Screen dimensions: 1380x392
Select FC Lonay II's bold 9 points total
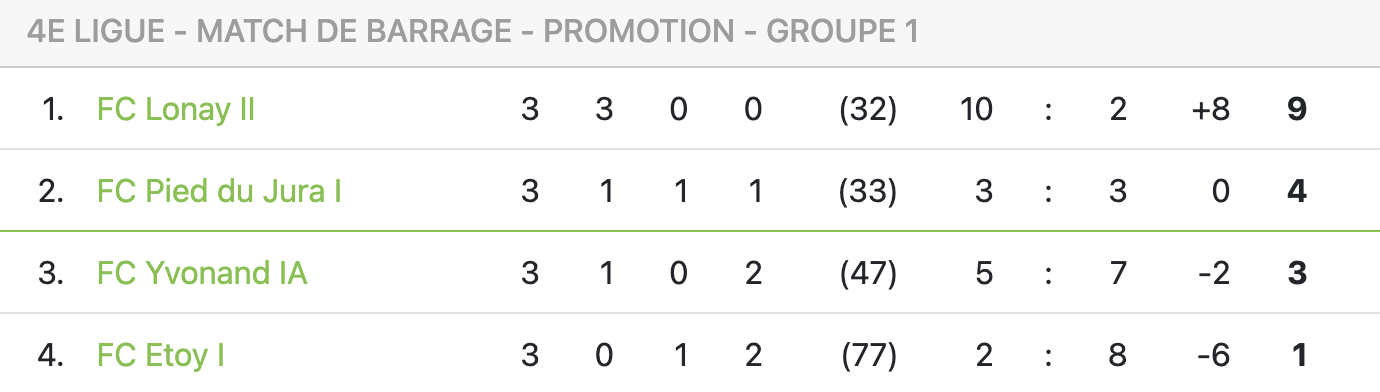(1297, 109)
